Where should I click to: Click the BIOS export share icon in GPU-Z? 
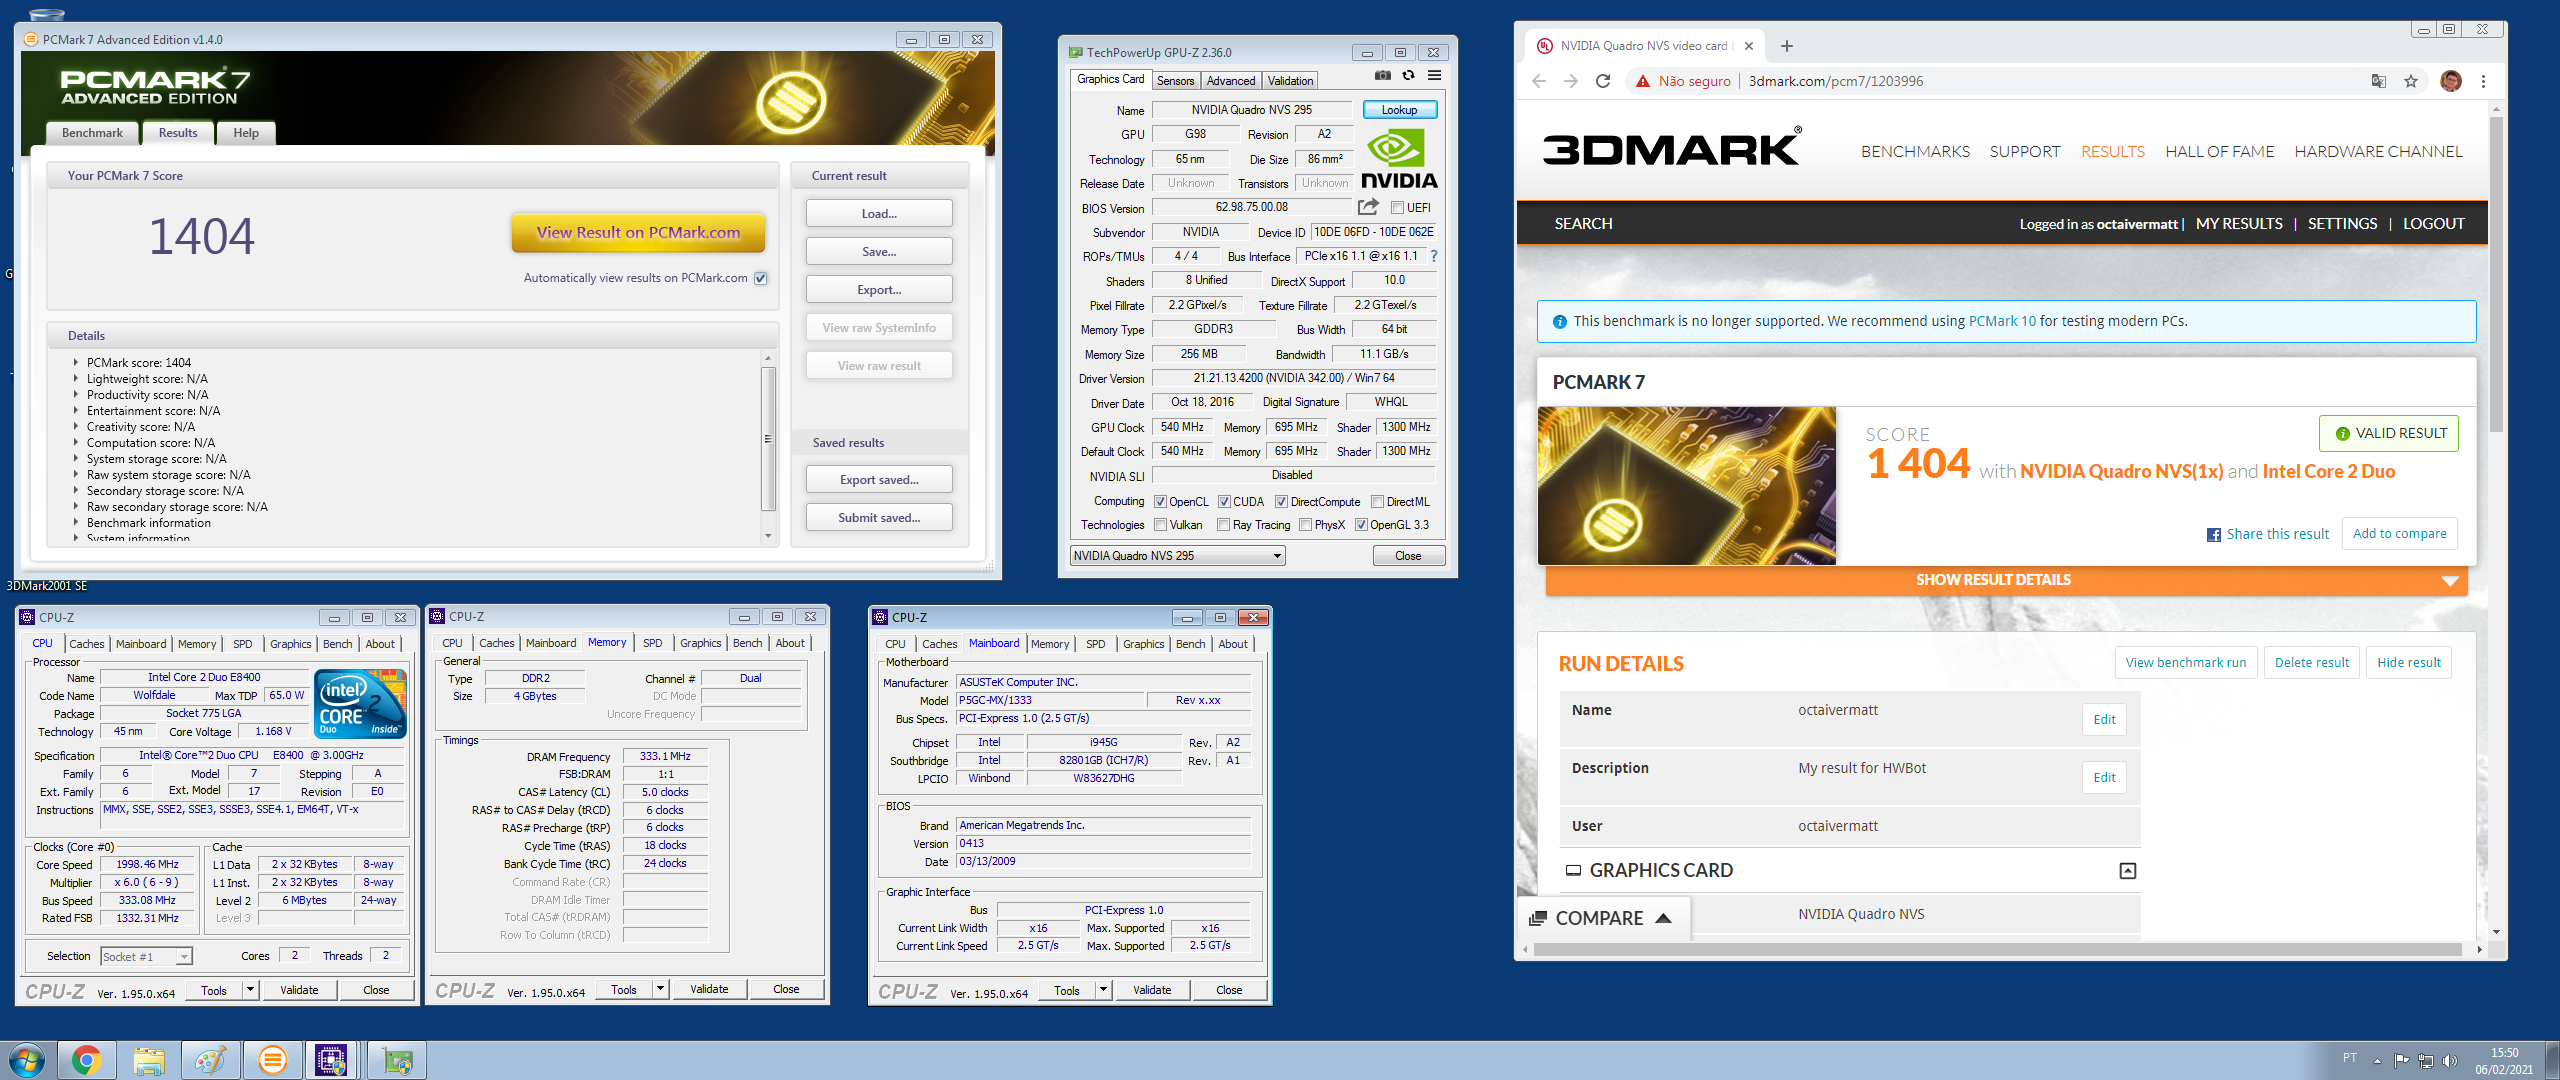pyautogui.click(x=1368, y=207)
